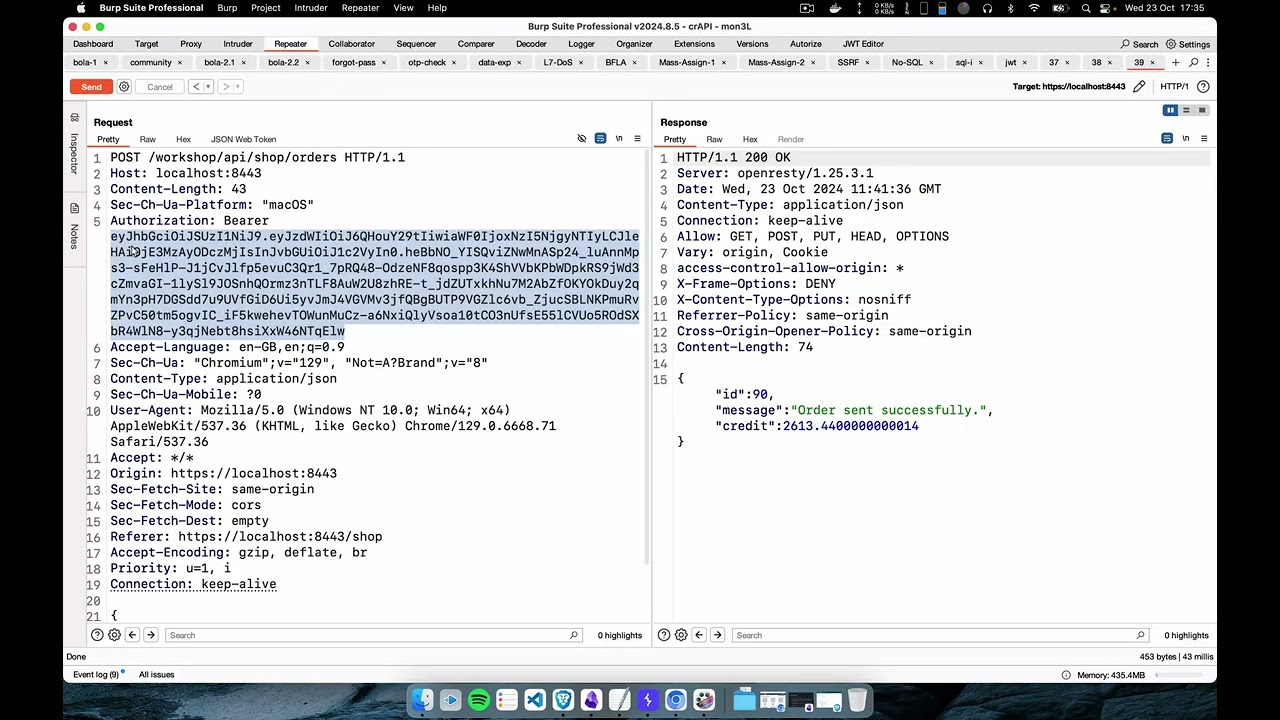Click the Cancel request button
Screen dimensions: 1280x720
click(x=160, y=87)
